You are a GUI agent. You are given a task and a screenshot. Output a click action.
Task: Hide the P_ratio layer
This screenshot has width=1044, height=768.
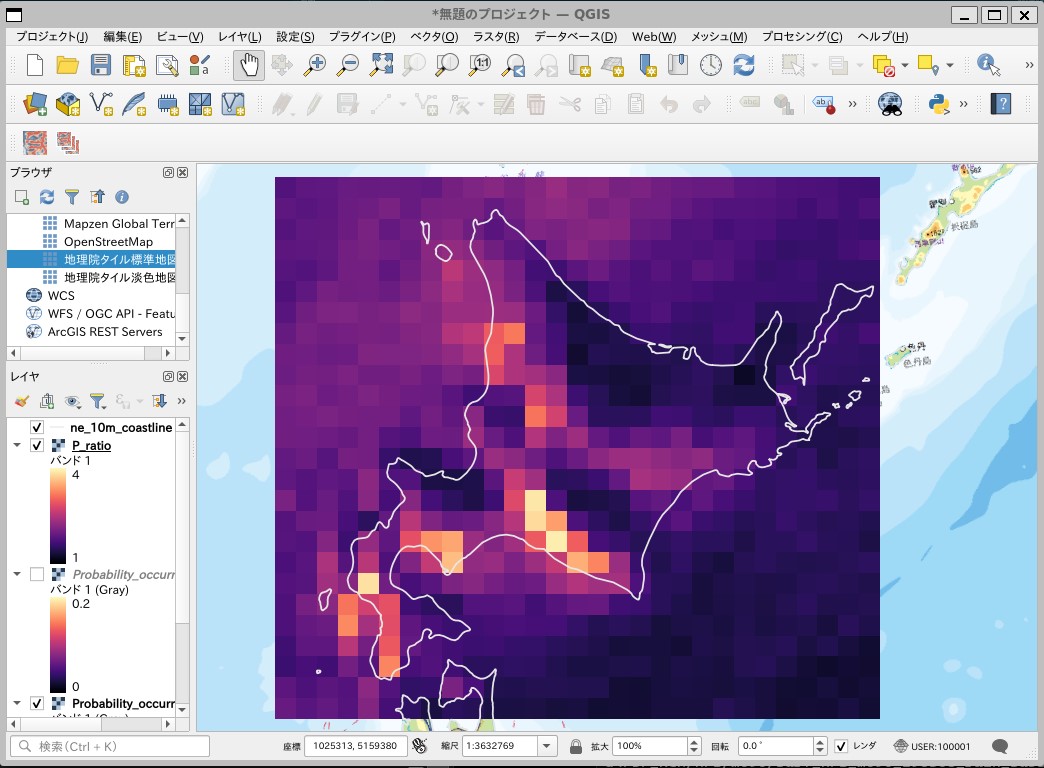37,446
